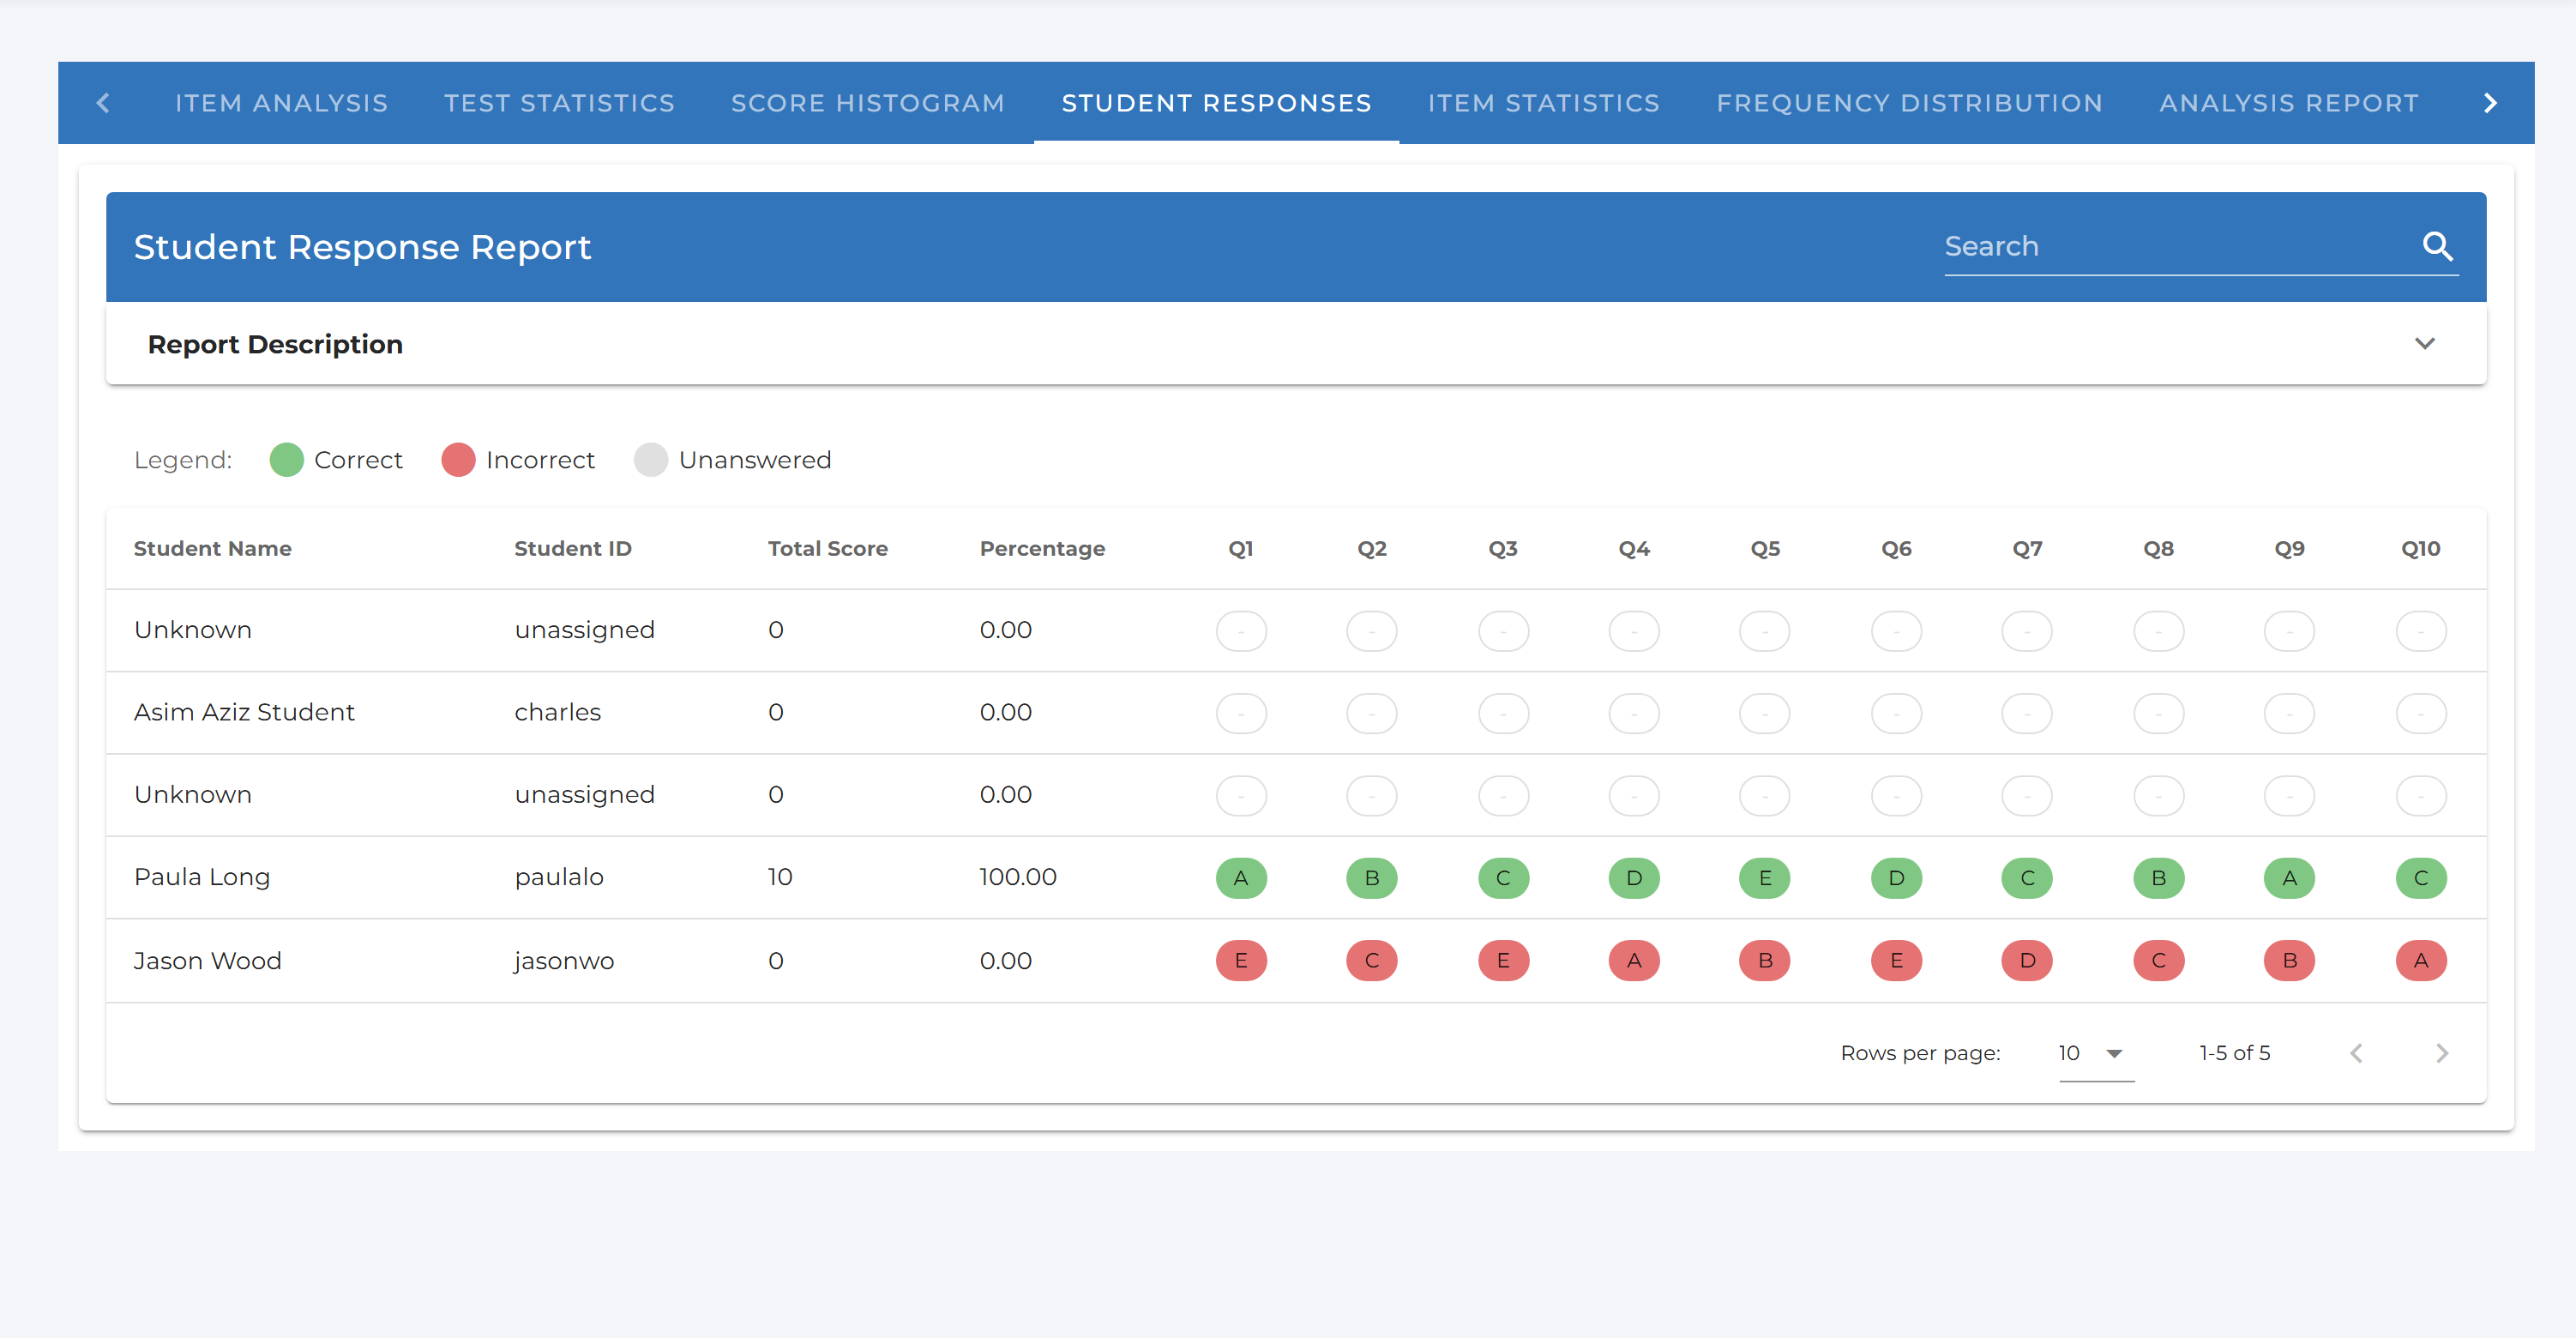This screenshot has height=1338, width=2576.
Task: Select the Jason Wood student name
Action: pyautogui.click(x=208, y=961)
